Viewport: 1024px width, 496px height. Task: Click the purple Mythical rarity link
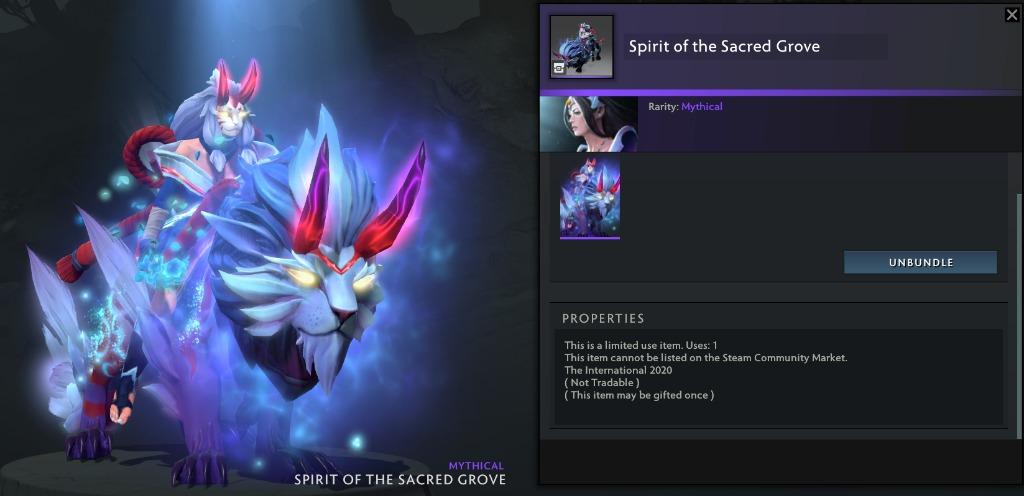[x=702, y=106]
